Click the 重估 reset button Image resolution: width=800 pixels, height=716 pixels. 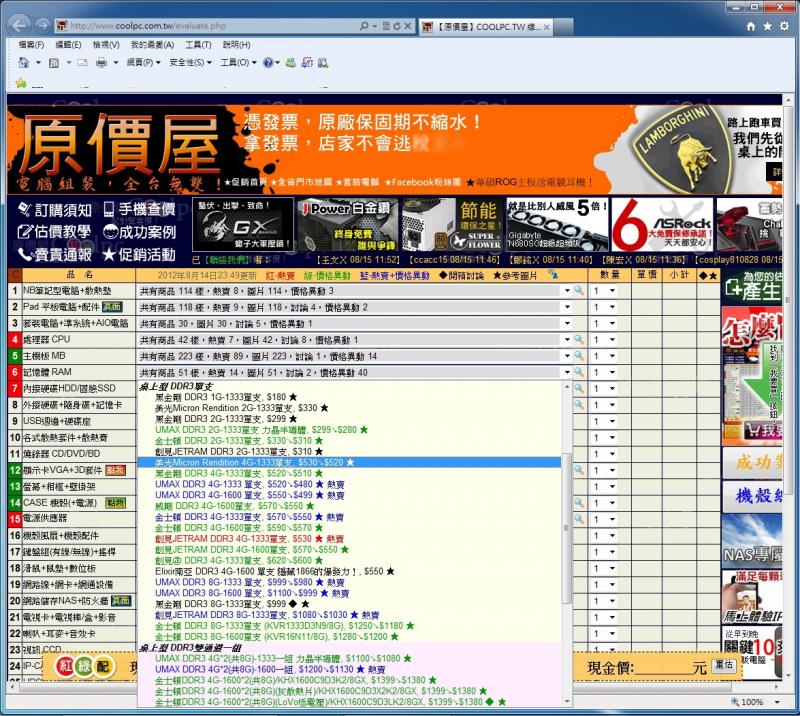[724, 665]
